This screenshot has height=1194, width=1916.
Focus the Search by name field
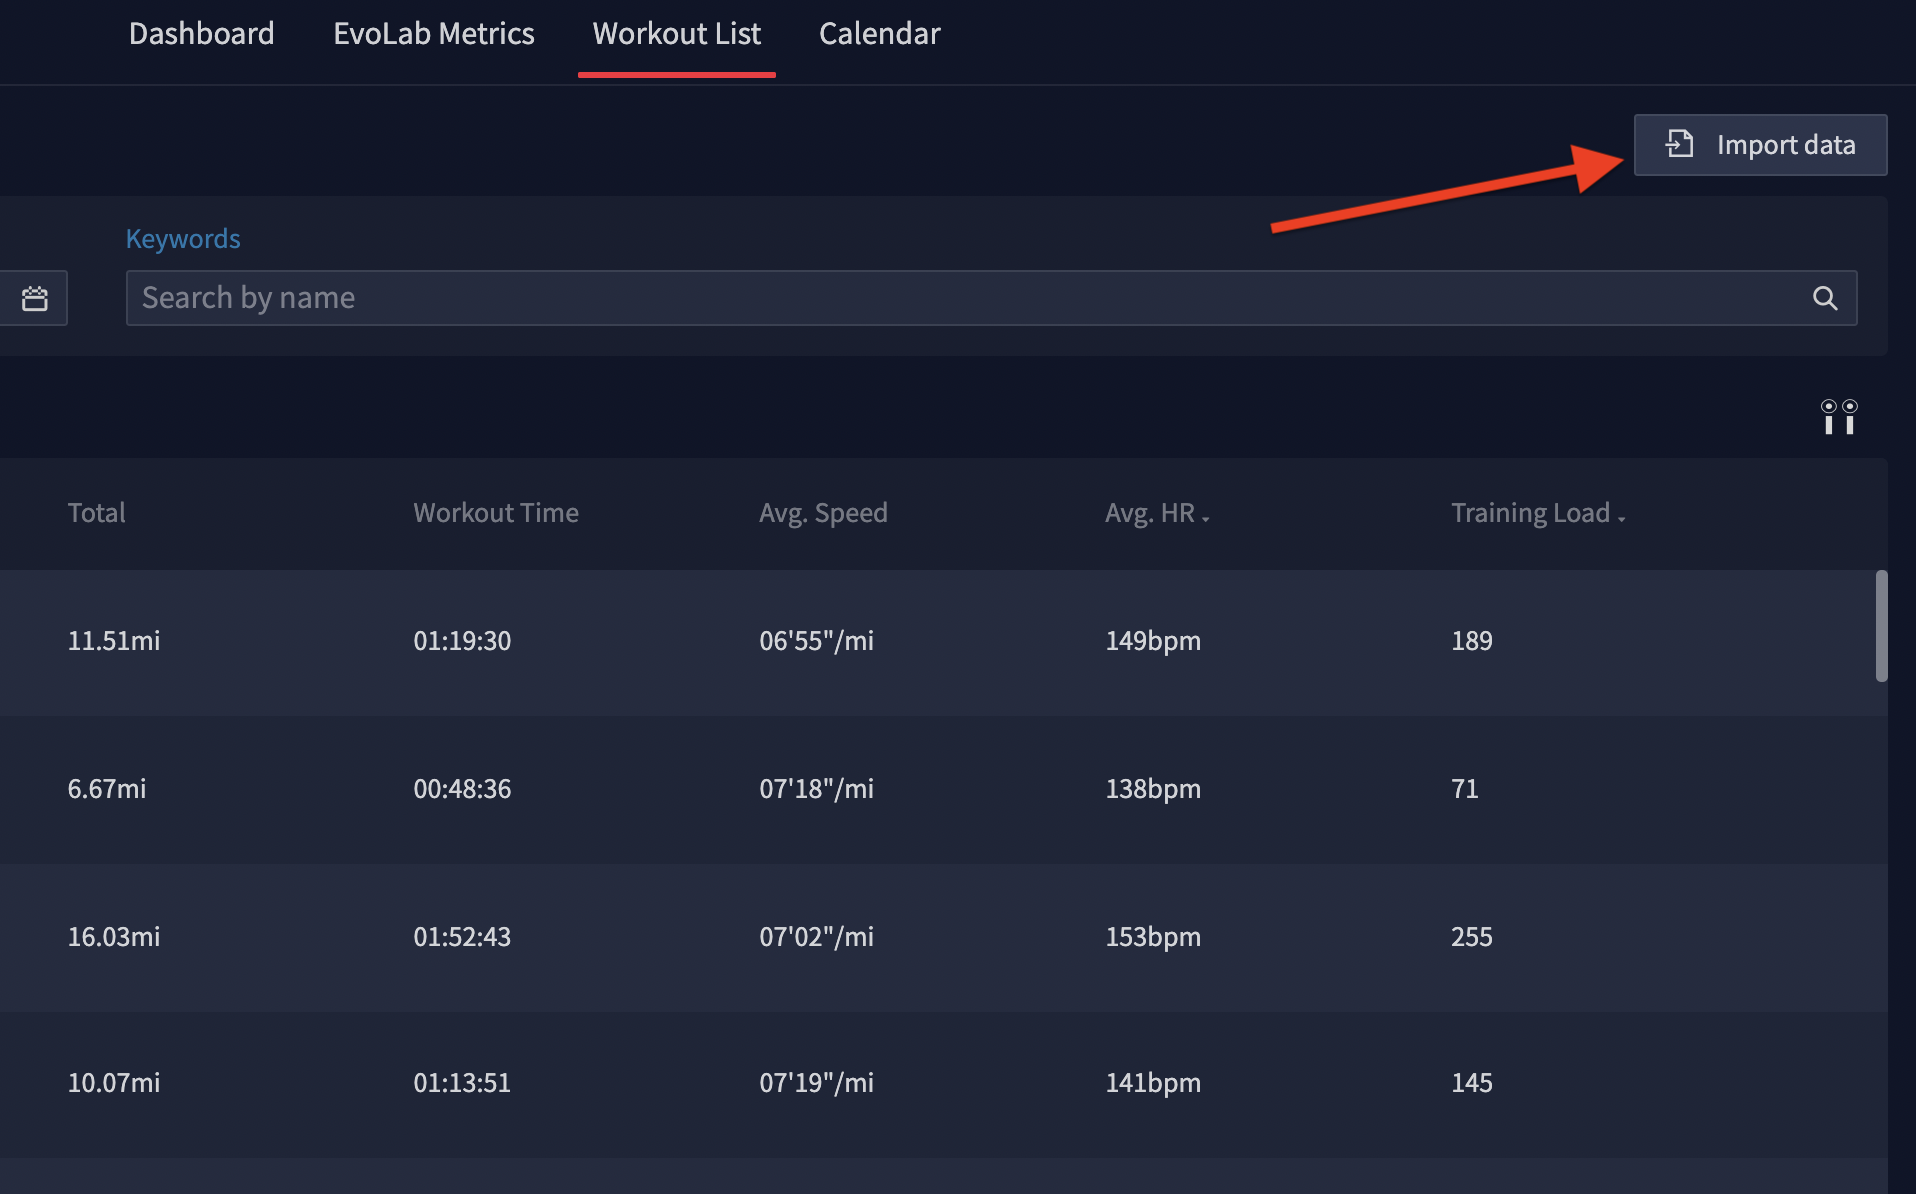[960, 298]
